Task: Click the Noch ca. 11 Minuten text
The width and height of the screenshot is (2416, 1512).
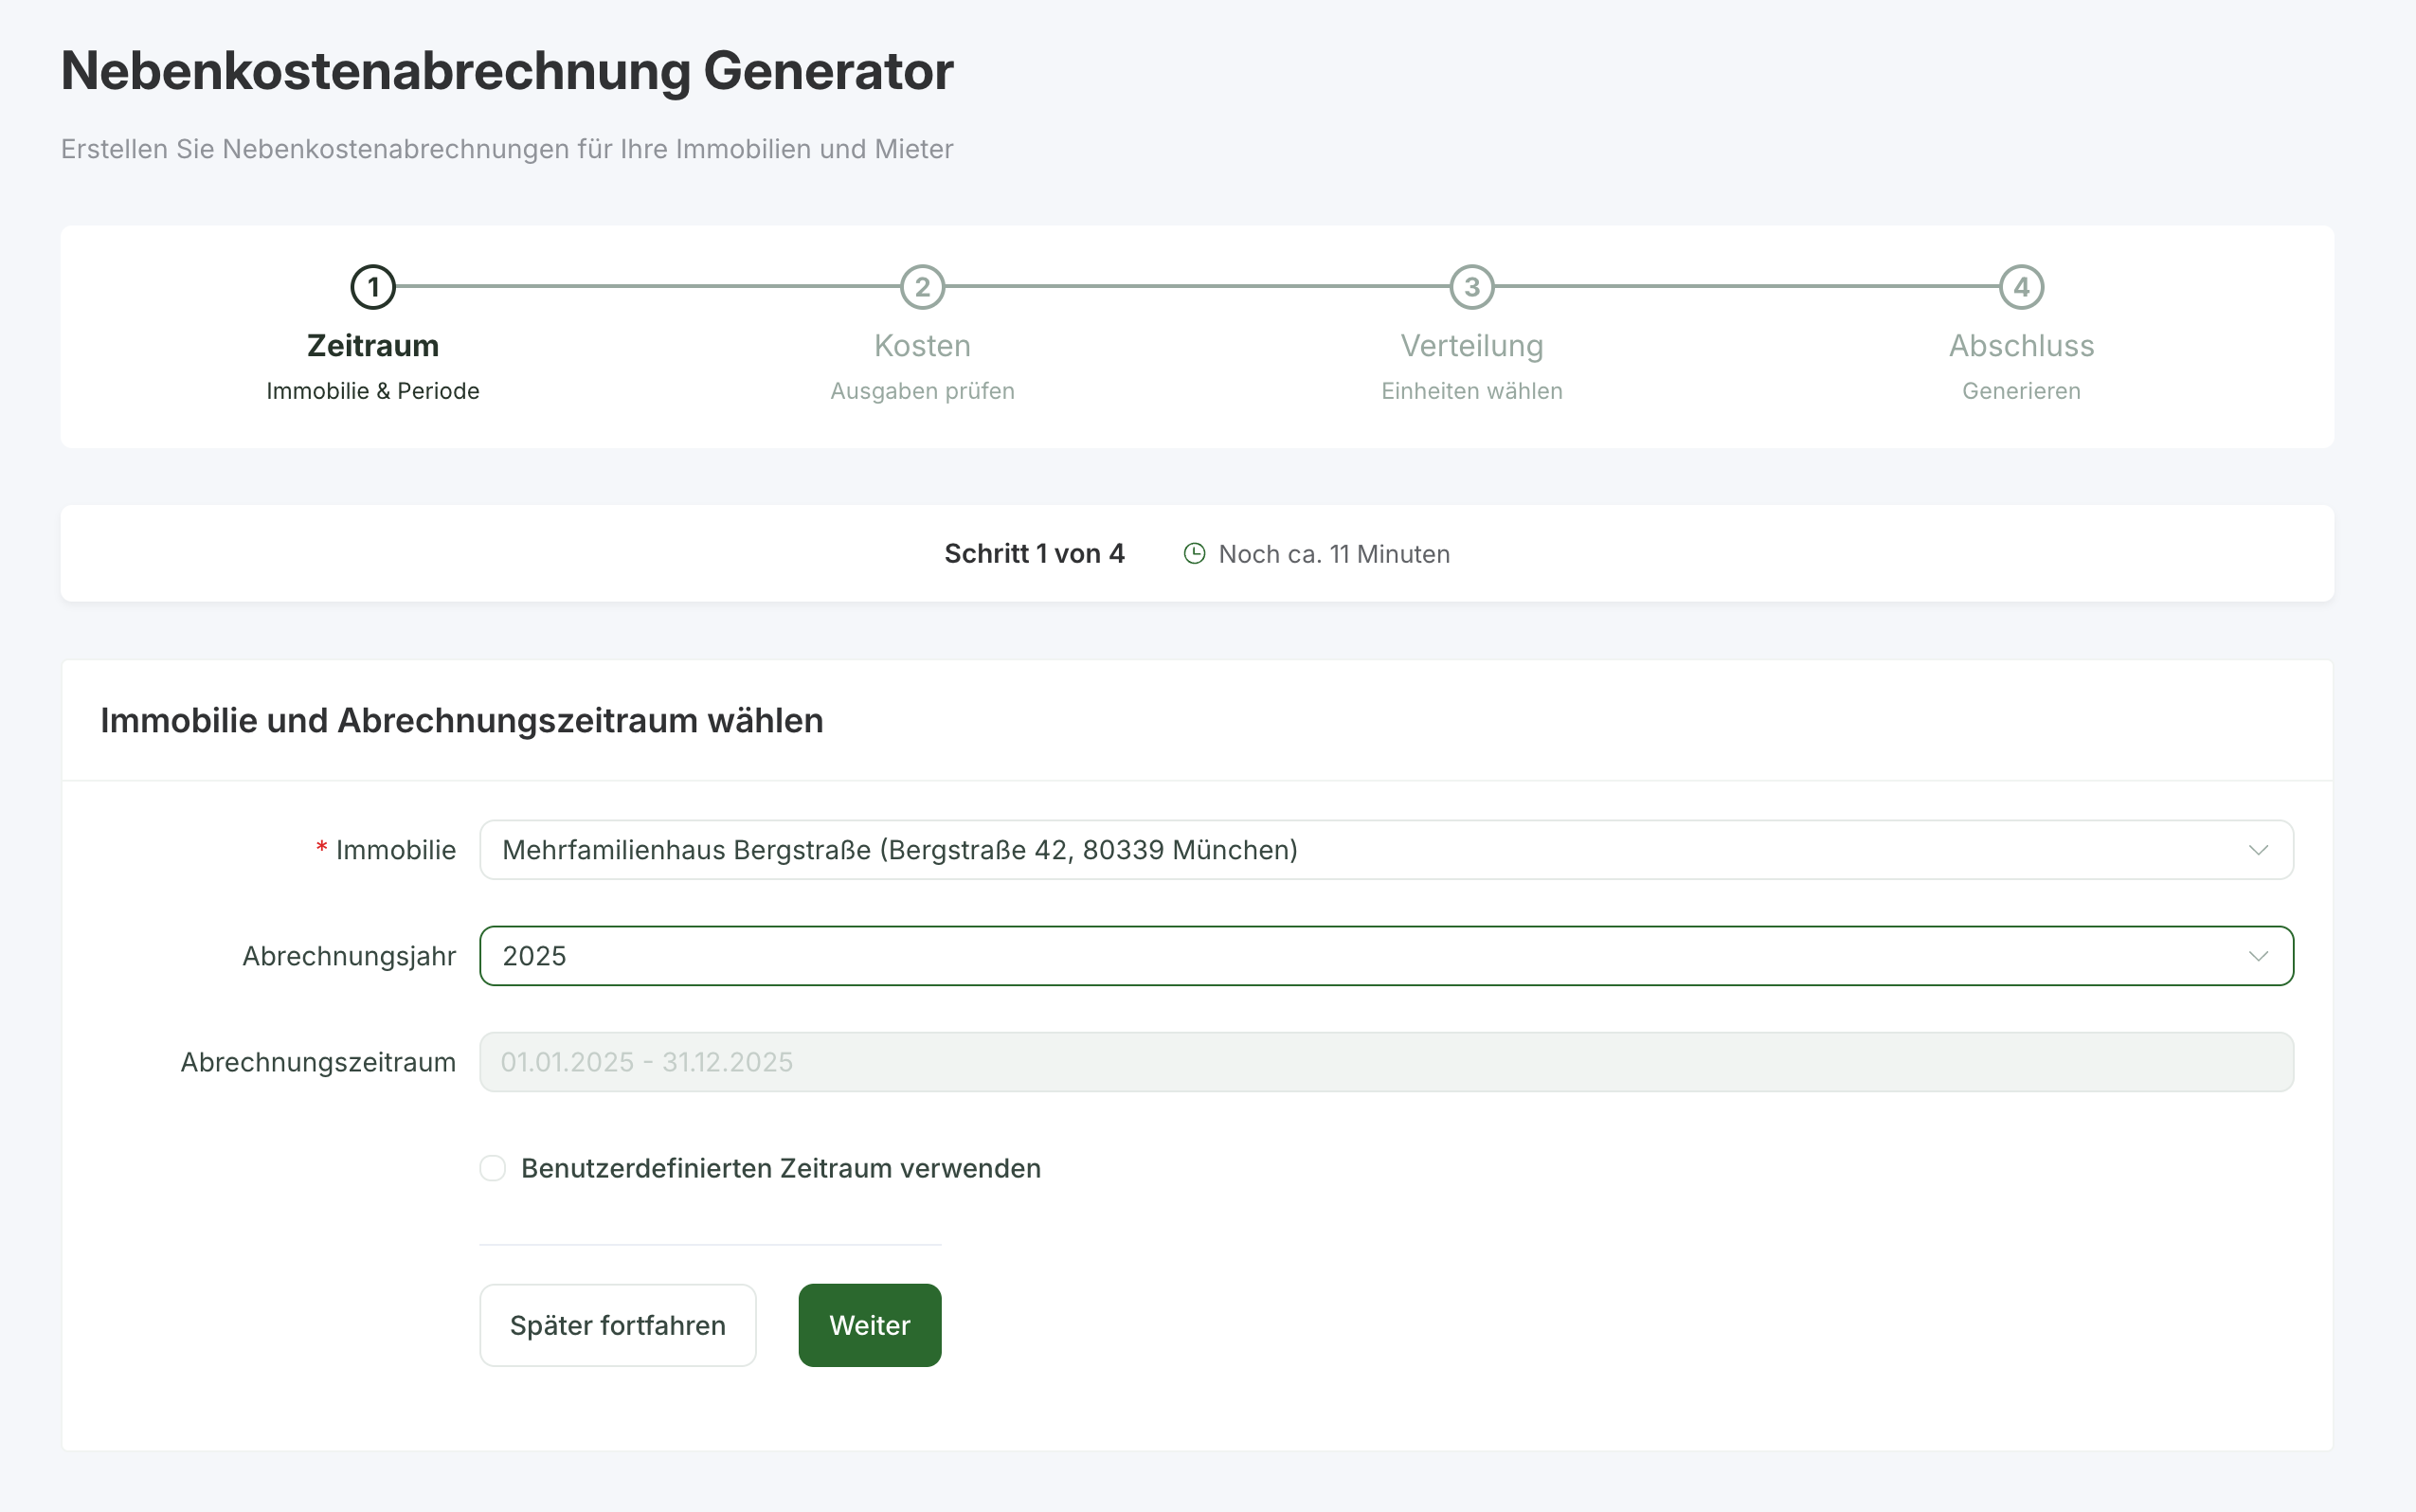Action: 1334,554
